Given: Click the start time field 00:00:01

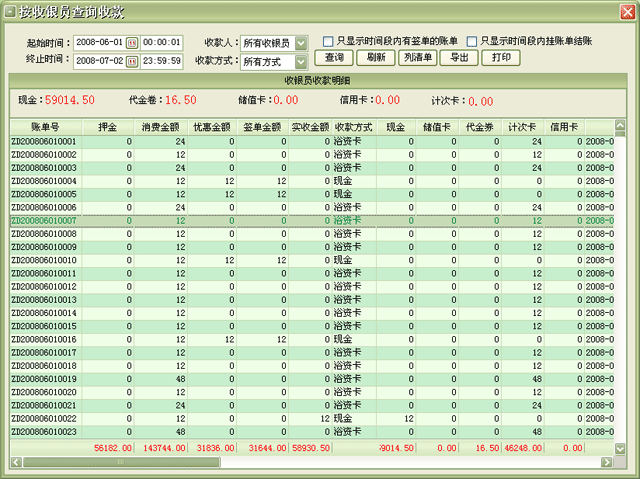Looking at the screenshot, I should pyautogui.click(x=161, y=43).
